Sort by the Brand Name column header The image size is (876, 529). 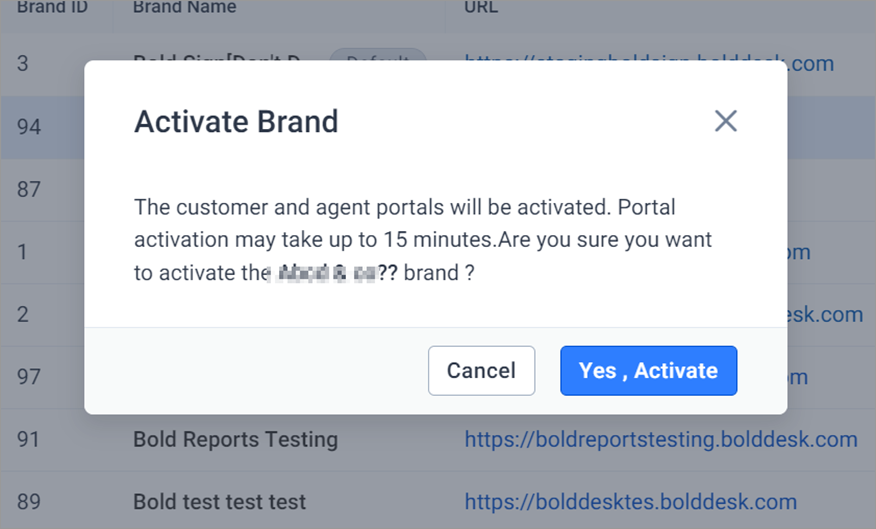(x=184, y=7)
